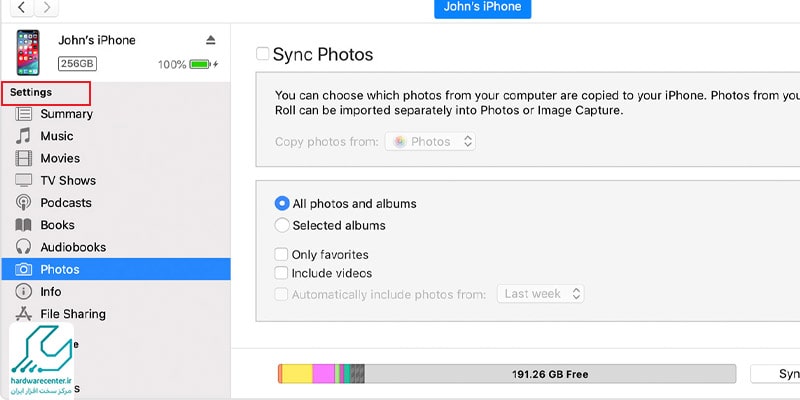This screenshot has width=800, height=400.
Task: Click the 256GB capacity label
Action: click(77, 64)
